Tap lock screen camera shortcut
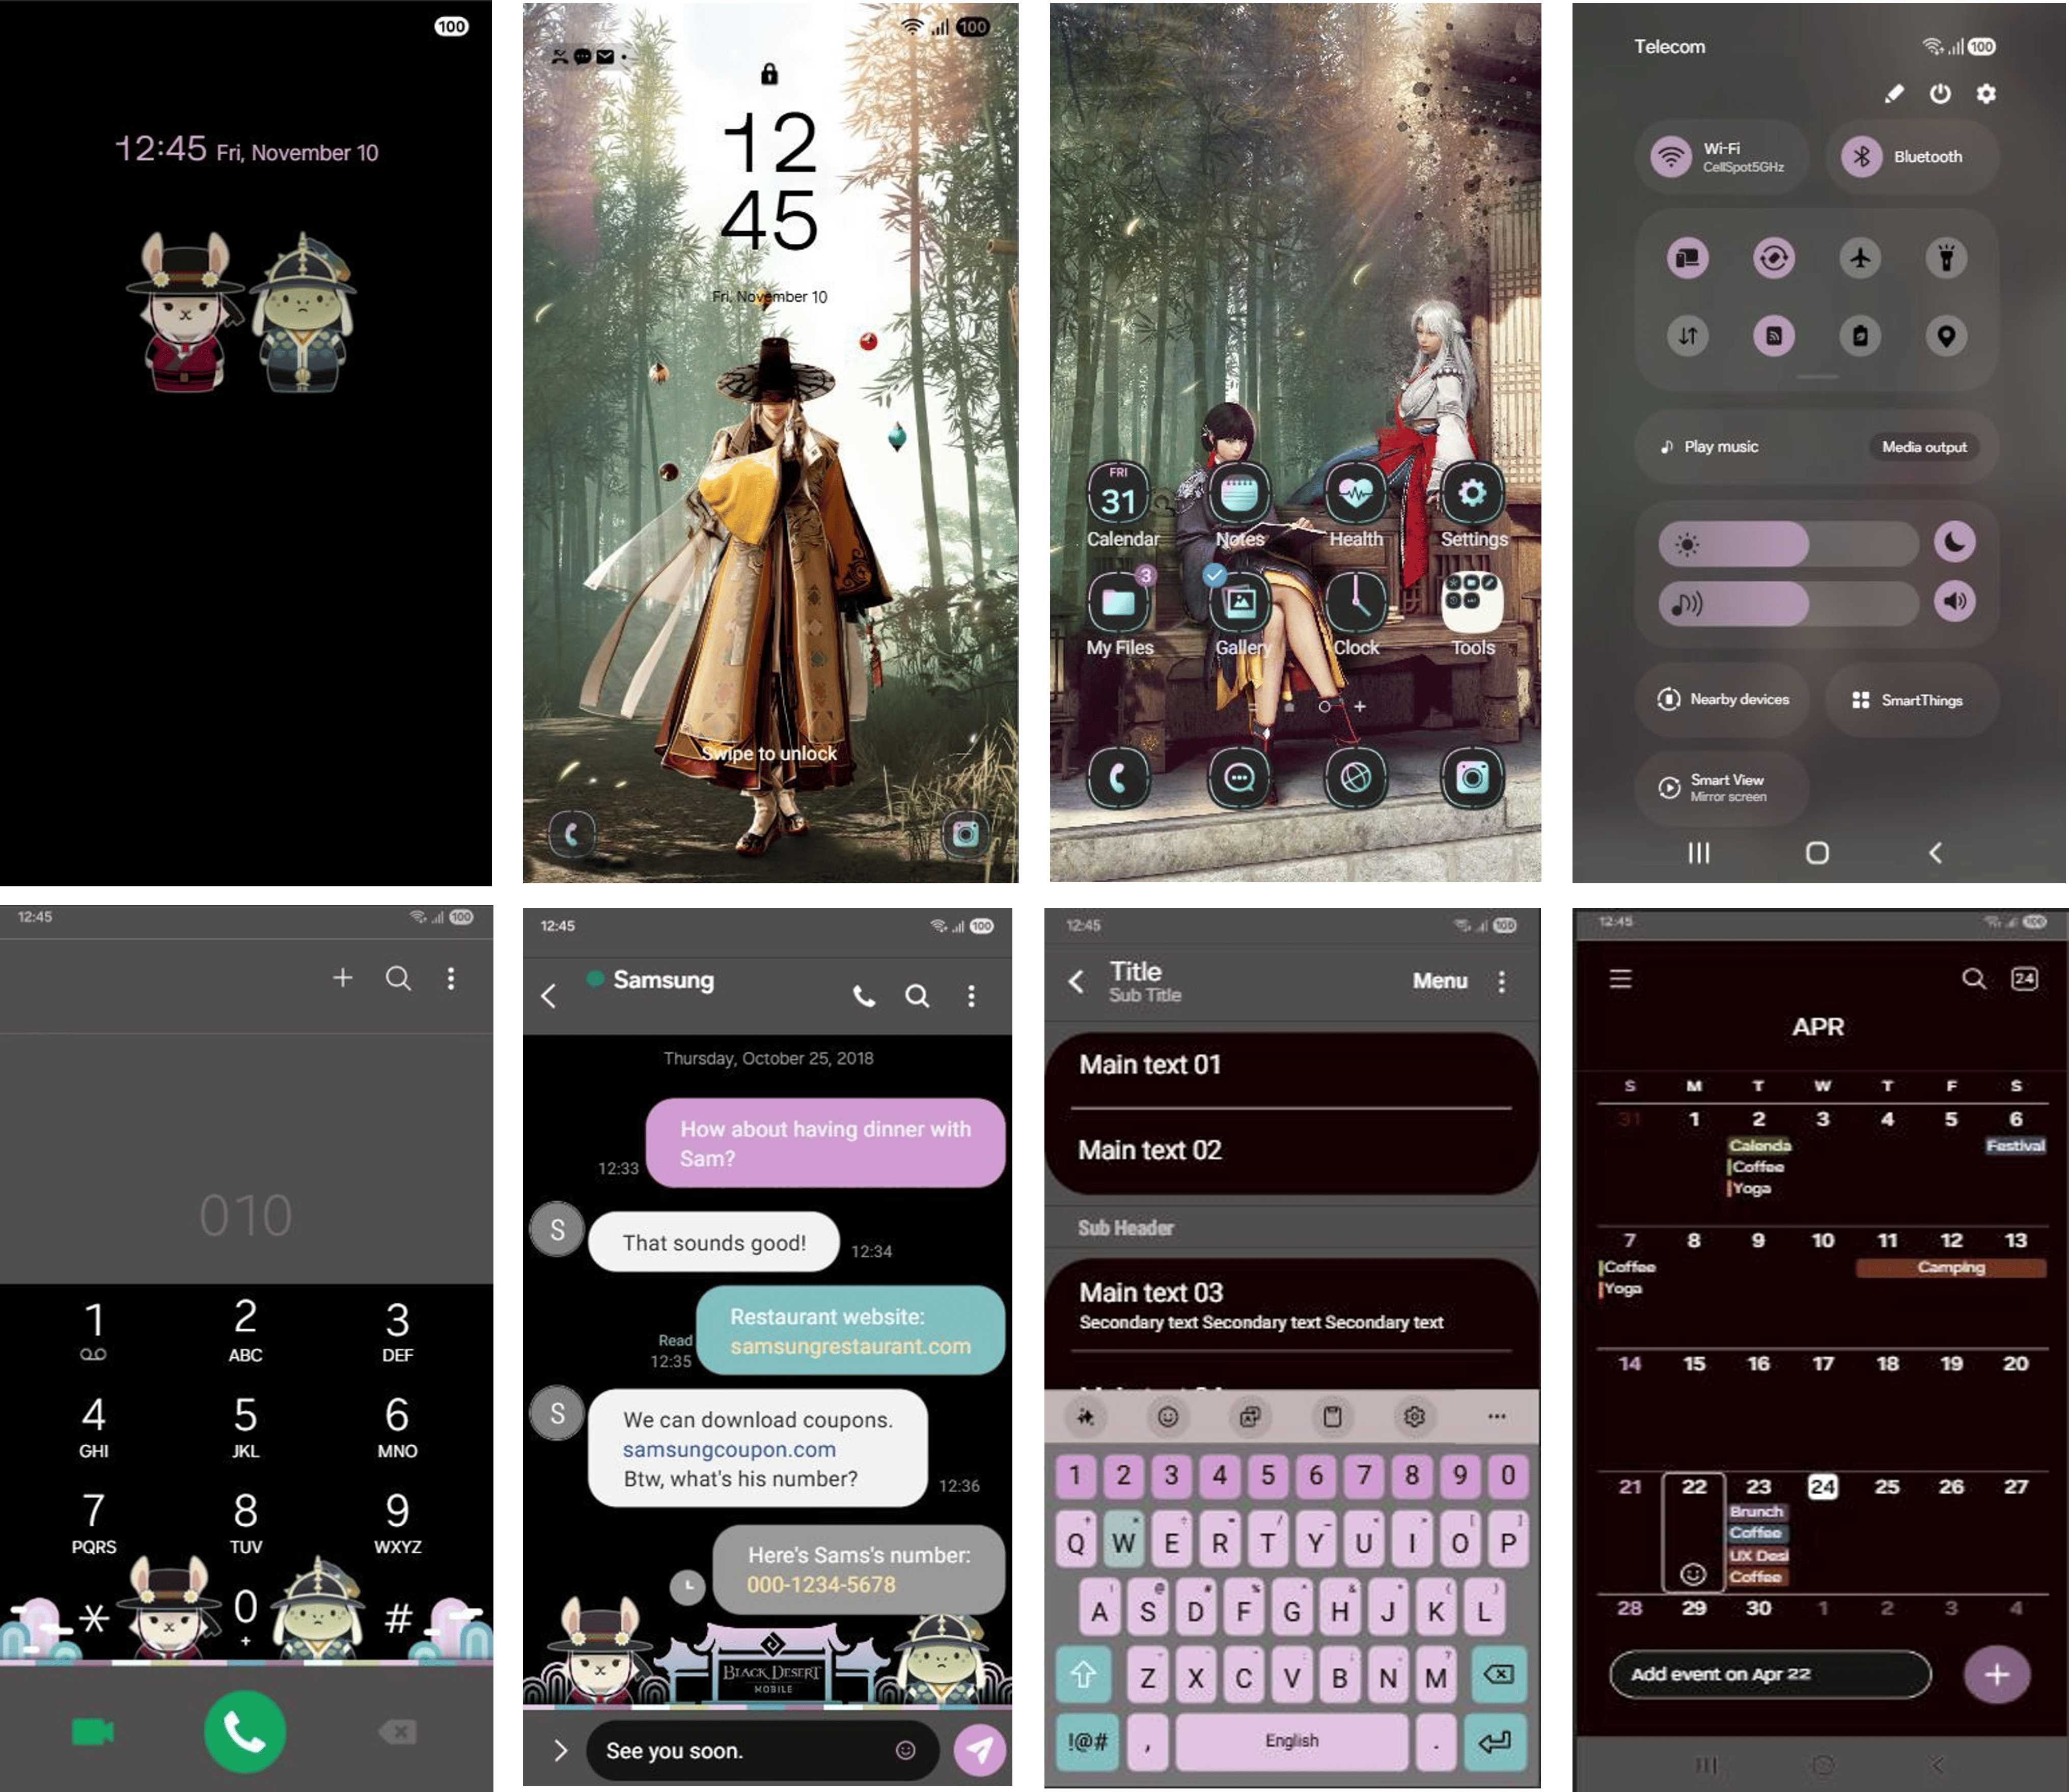Image resolution: width=2069 pixels, height=1792 pixels. click(x=965, y=834)
